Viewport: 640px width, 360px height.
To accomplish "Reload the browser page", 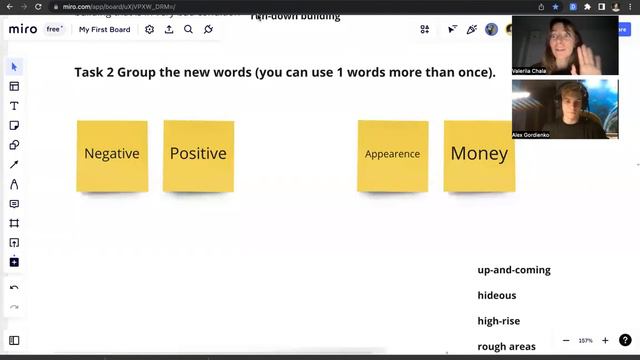I will pyautogui.click(x=38, y=7).
